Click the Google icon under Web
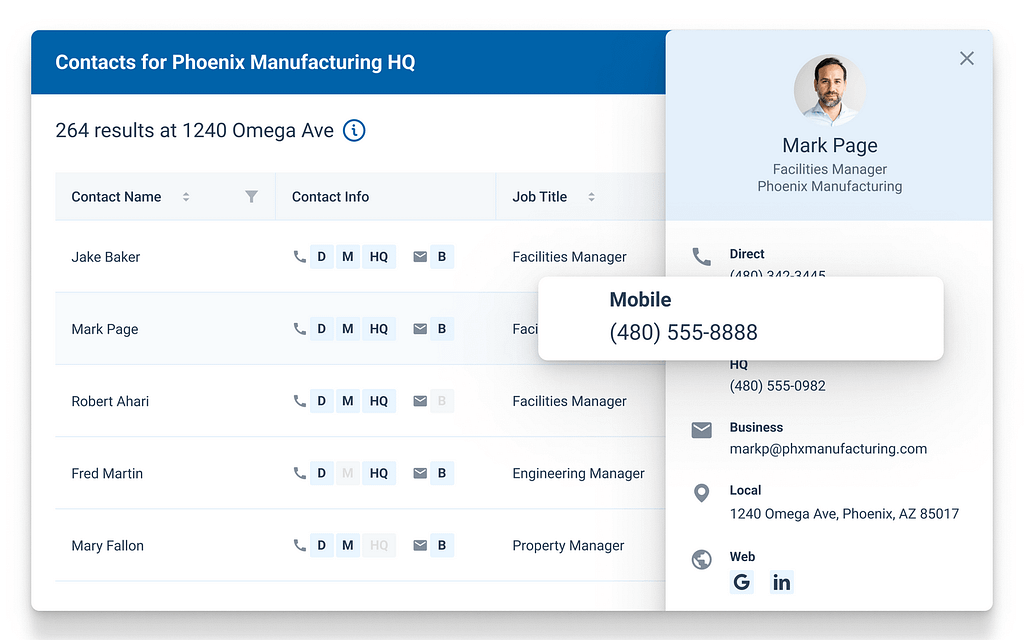 pos(741,582)
